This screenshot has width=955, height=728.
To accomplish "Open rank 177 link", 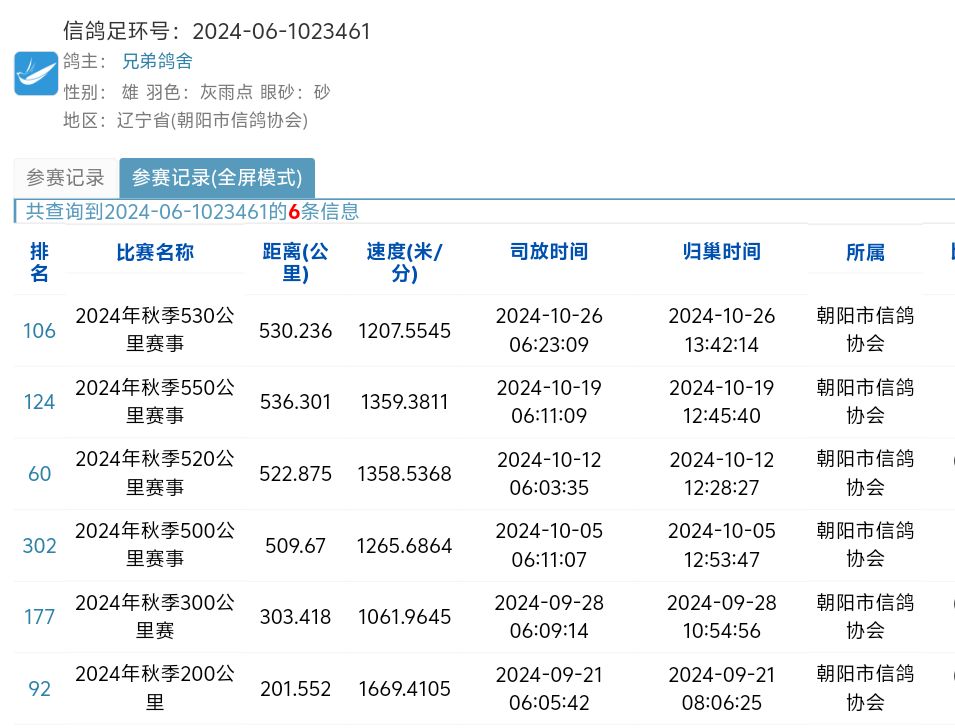I will coord(39,617).
